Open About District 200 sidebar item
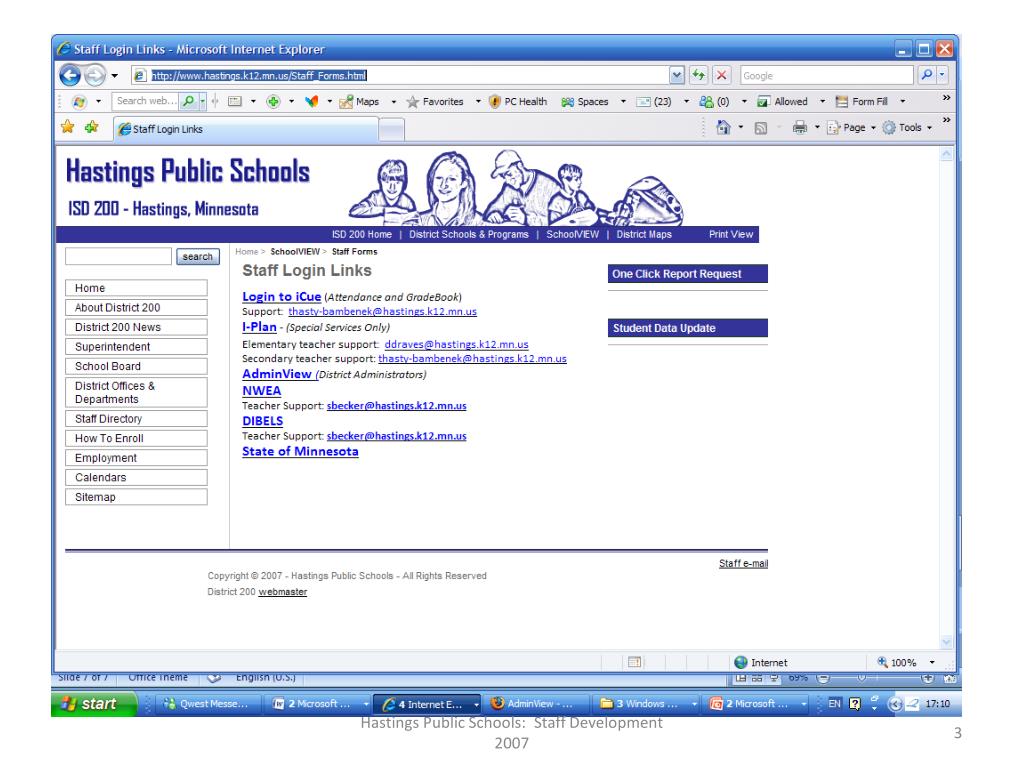The height and width of the screenshot is (768, 1024). (x=136, y=308)
